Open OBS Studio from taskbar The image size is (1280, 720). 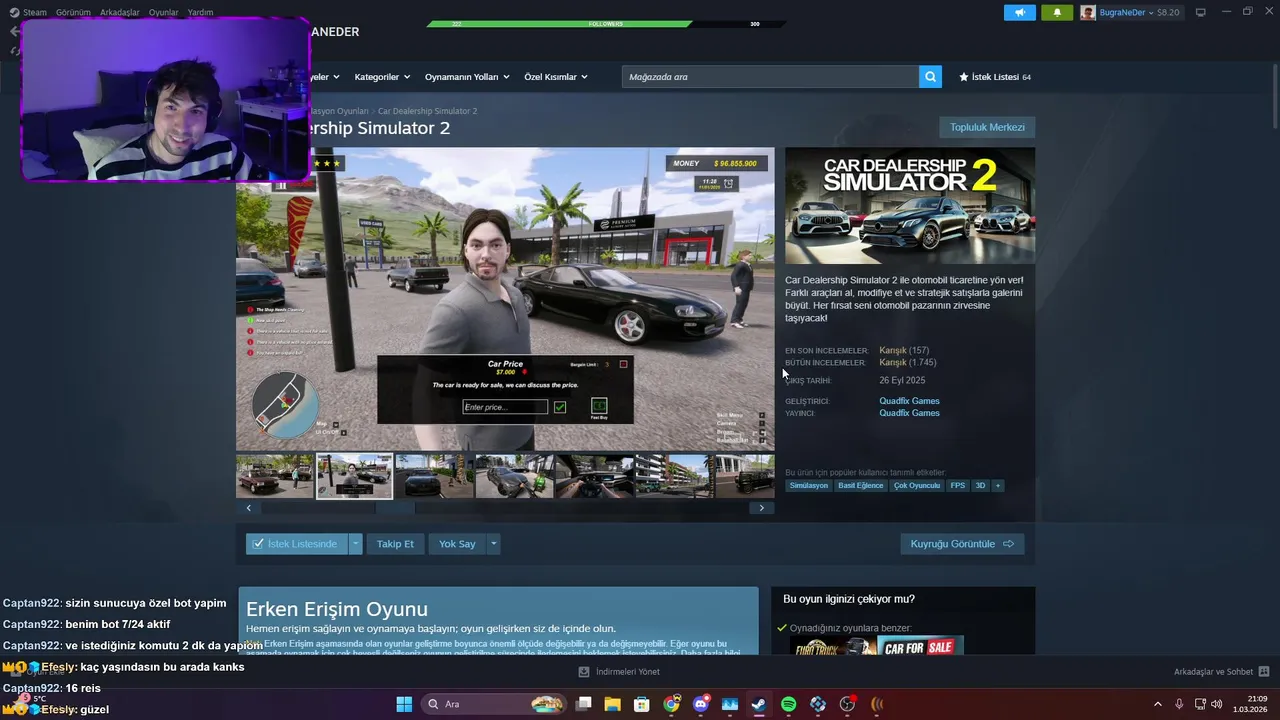pos(847,704)
